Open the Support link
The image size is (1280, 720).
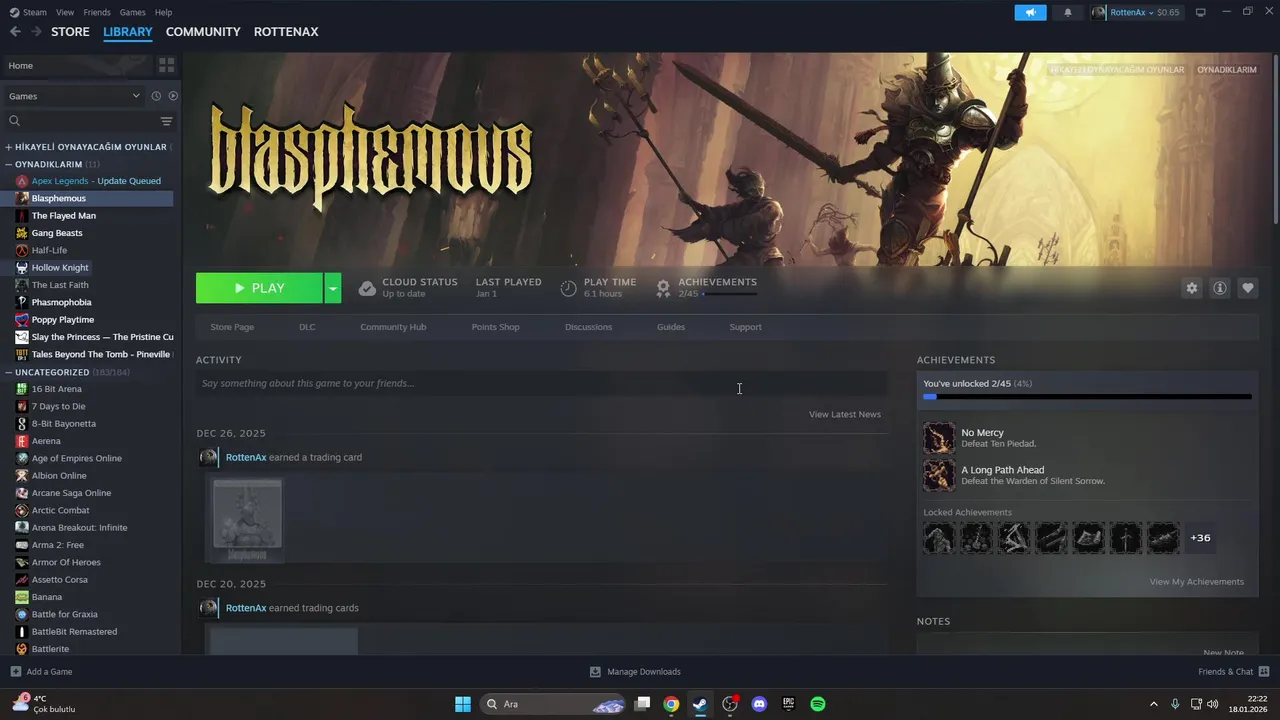pyautogui.click(x=745, y=327)
